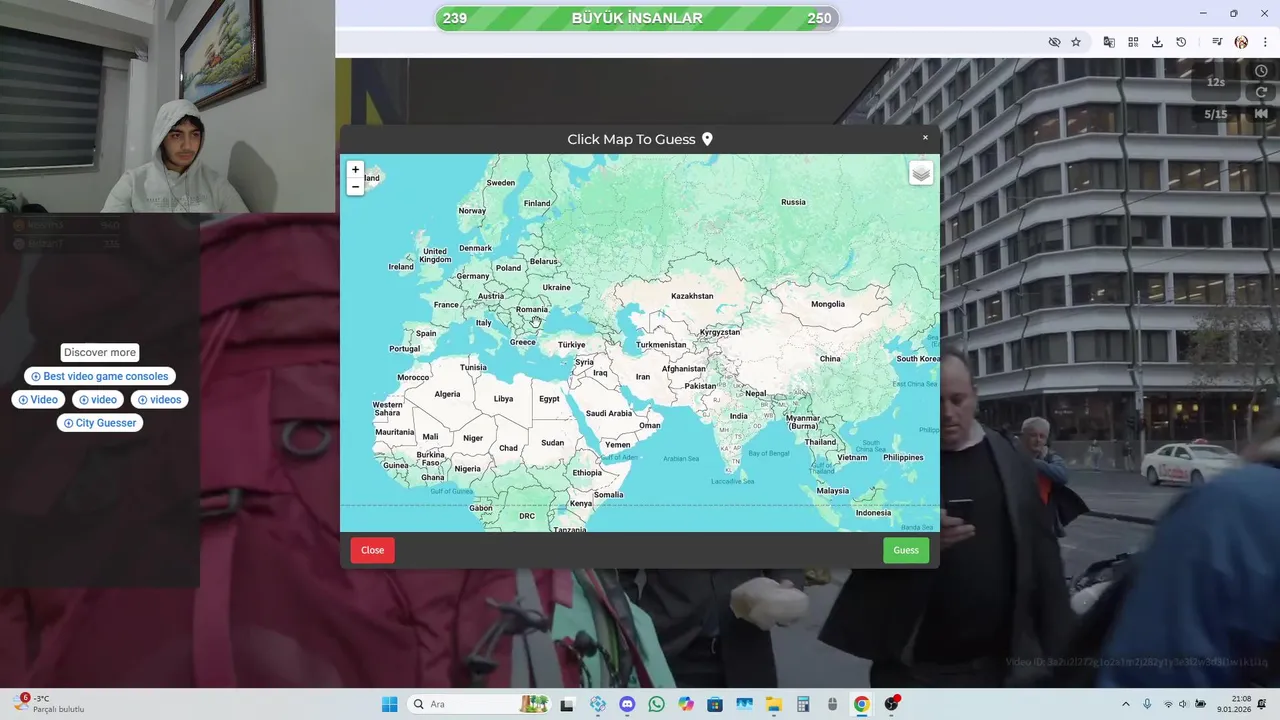Click Kazakhstan on the map
Screen dimensions: 1280x720
[692, 296]
